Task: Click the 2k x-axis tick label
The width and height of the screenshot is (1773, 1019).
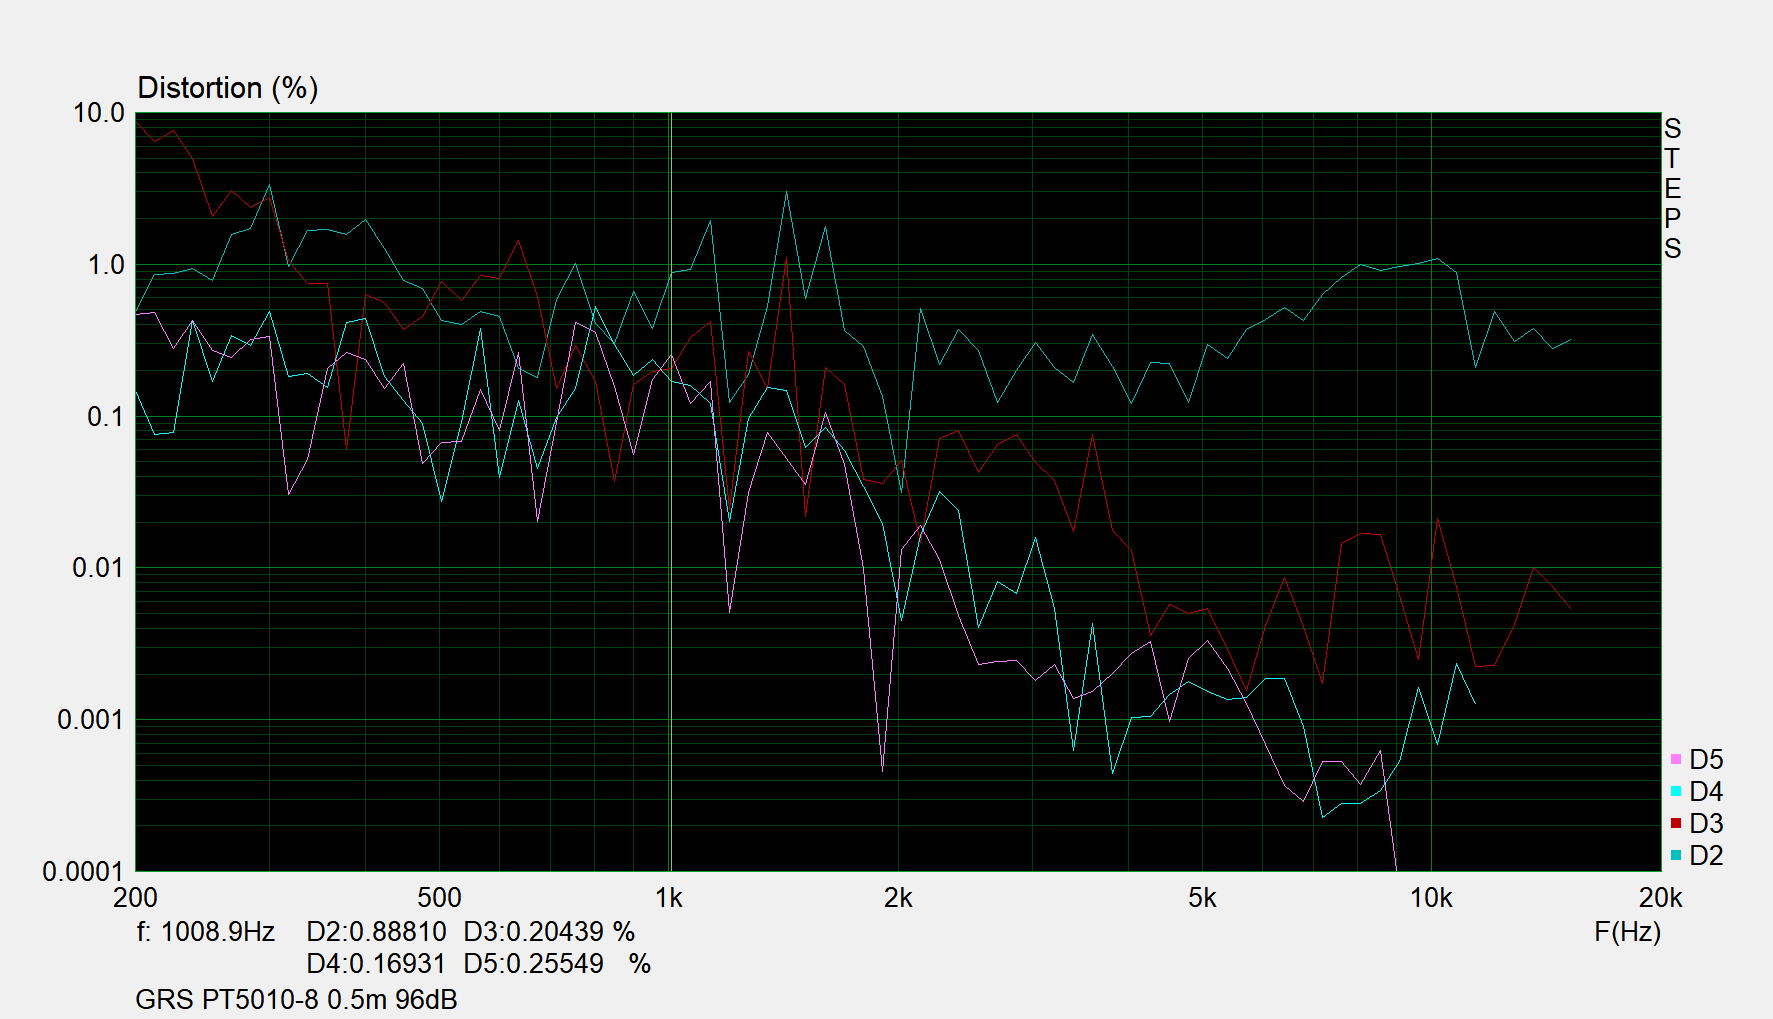Action: point(898,898)
